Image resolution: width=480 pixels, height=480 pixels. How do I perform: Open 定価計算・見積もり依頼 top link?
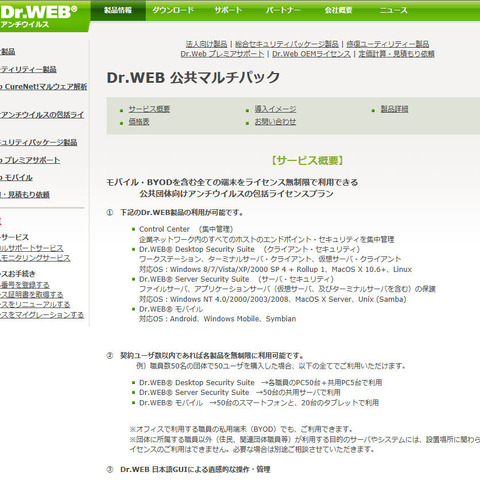click(x=396, y=54)
